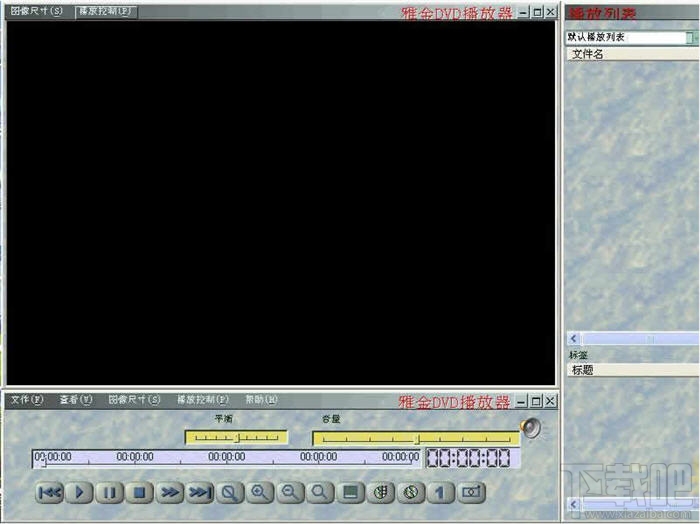Click the plain magnifier icon
The image size is (700, 524).
[320, 492]
